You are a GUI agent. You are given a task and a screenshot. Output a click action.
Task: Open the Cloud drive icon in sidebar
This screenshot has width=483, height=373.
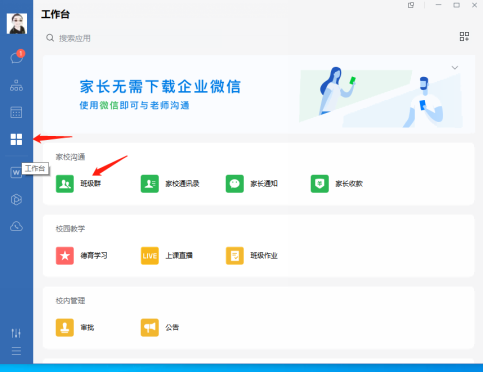(x=16, y=226)
